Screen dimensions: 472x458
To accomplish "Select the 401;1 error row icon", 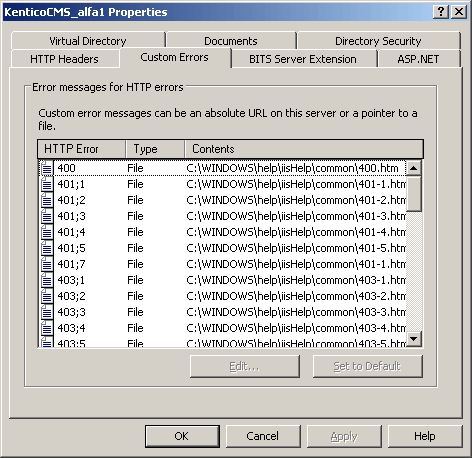I will pyautogui.click(x=47, y=184).
